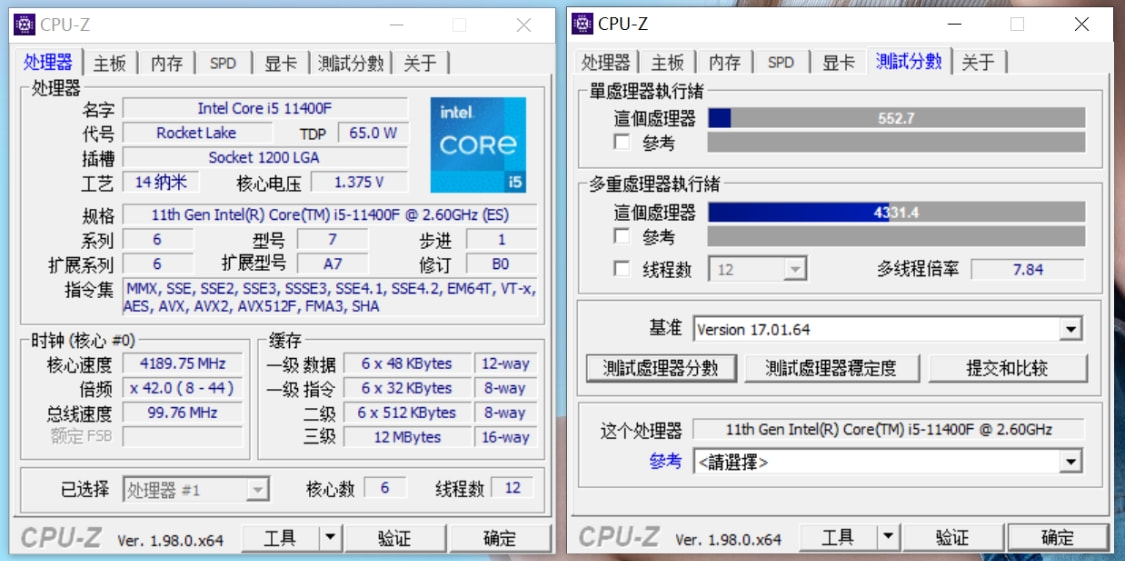Click the 规格 specification field
This screenshot has width=1125, height=561.
(330, 214)
